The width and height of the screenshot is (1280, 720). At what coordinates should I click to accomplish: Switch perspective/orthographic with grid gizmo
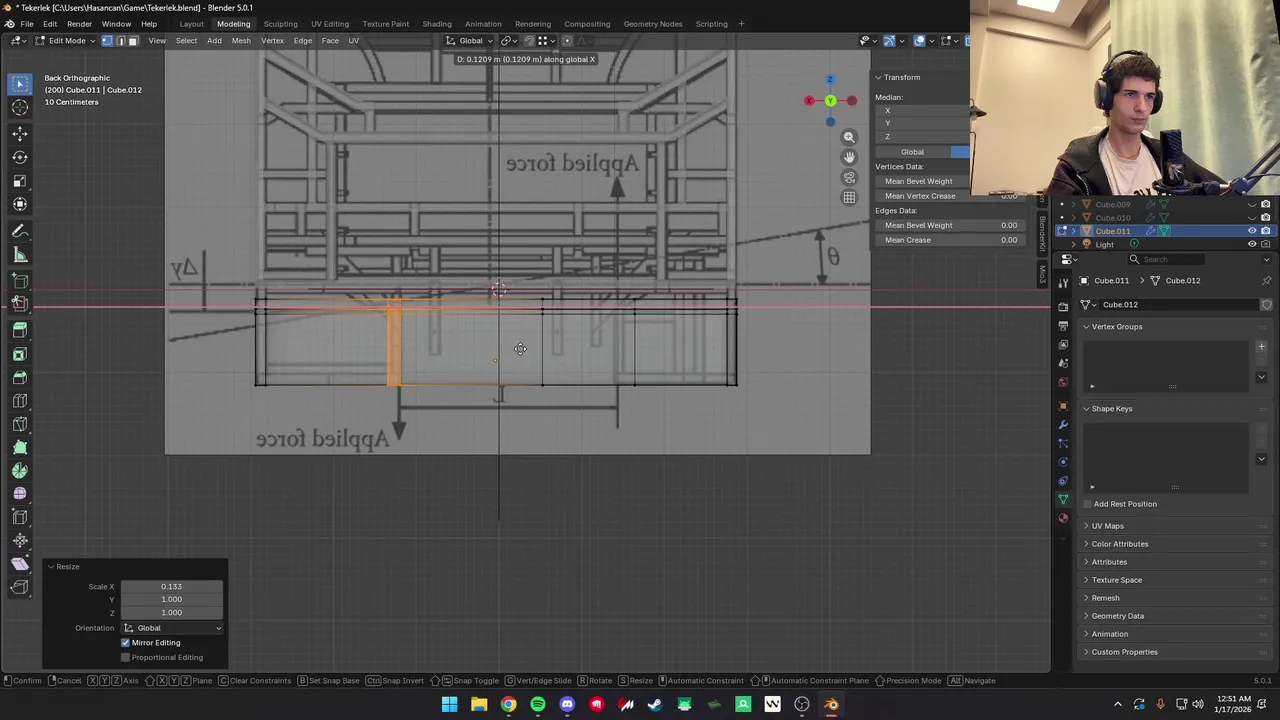point(849,197)
